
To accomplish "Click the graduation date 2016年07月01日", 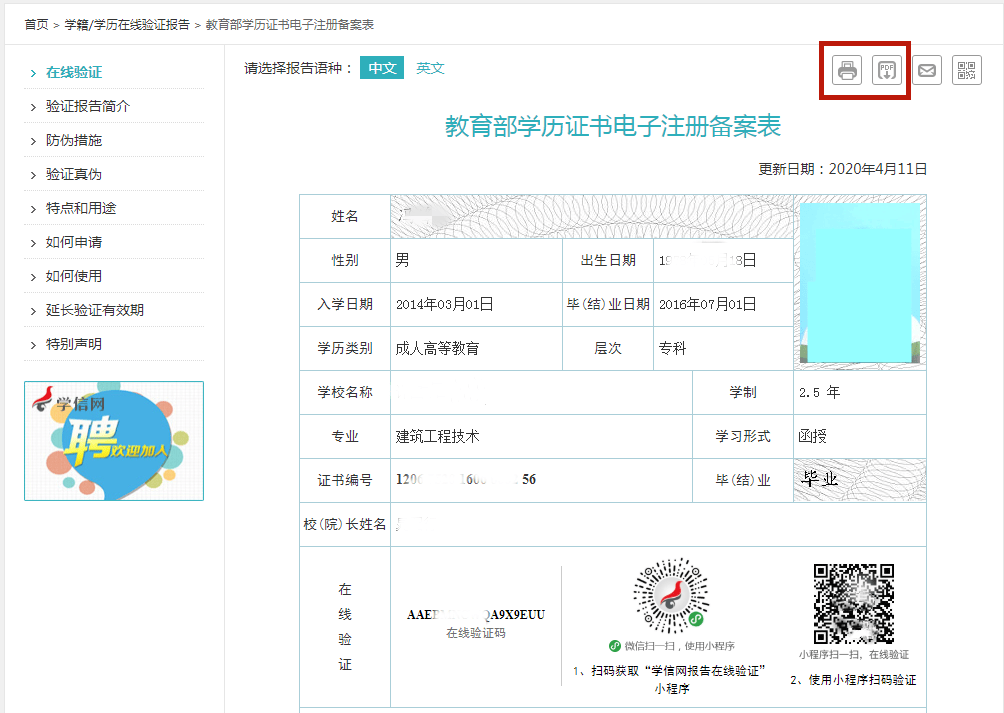I will point(708,304).
